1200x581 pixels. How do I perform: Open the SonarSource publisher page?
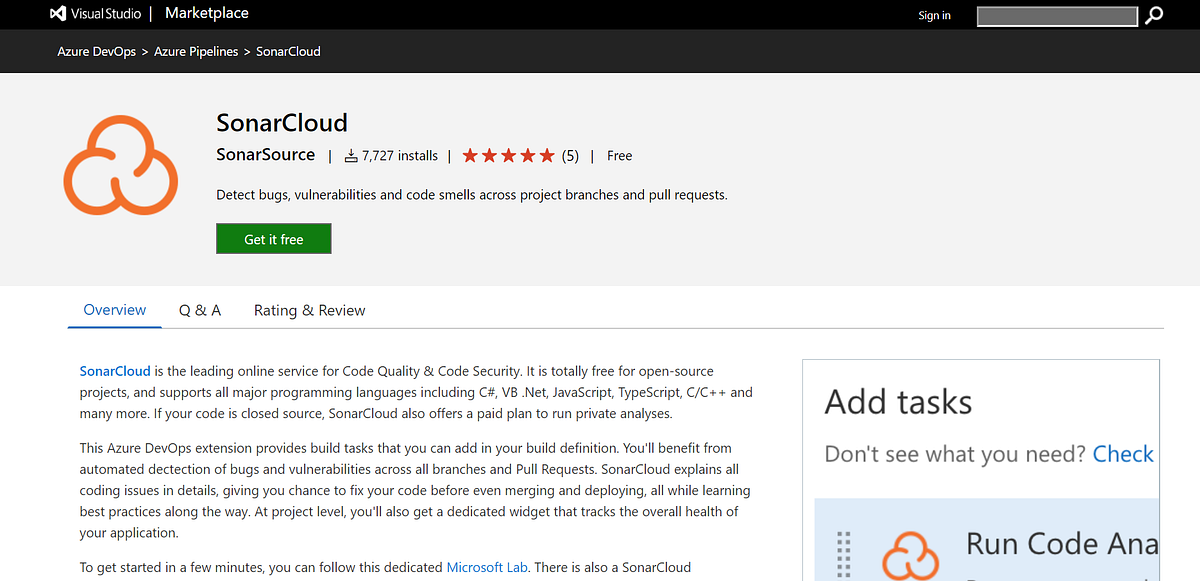[x=265, y=155]
